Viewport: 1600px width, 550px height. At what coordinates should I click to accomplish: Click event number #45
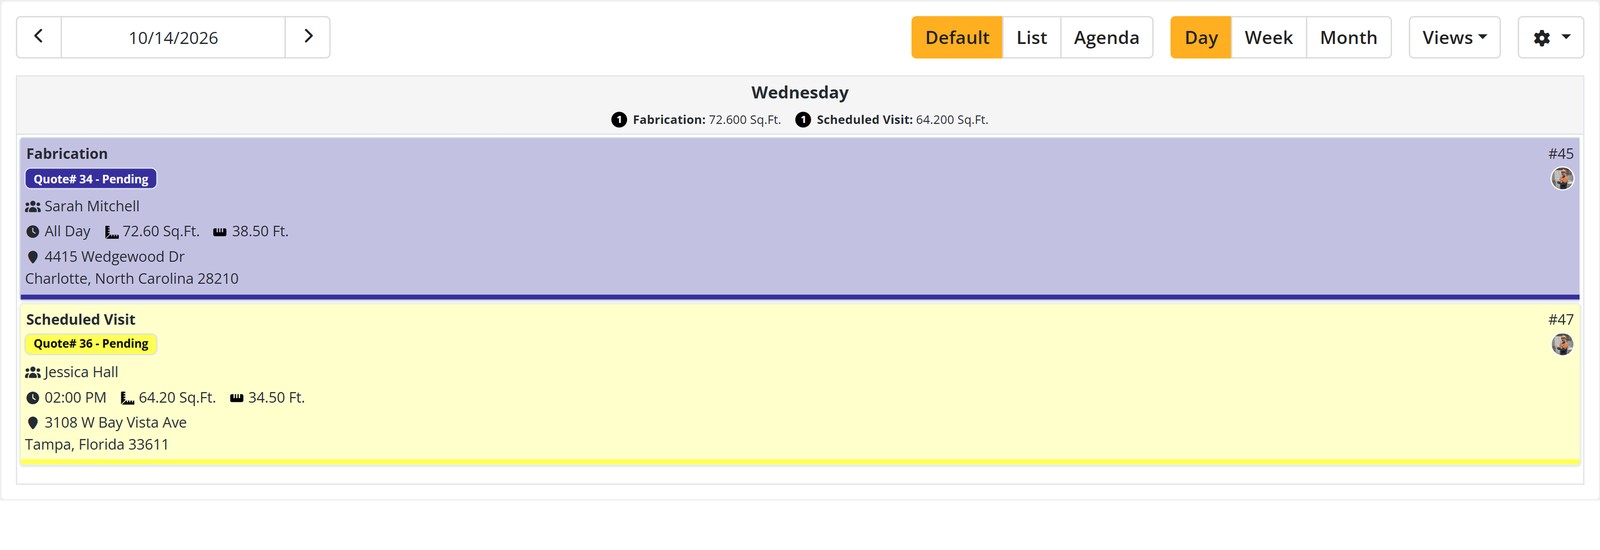pyautogui.click(x=1561, y=154)
